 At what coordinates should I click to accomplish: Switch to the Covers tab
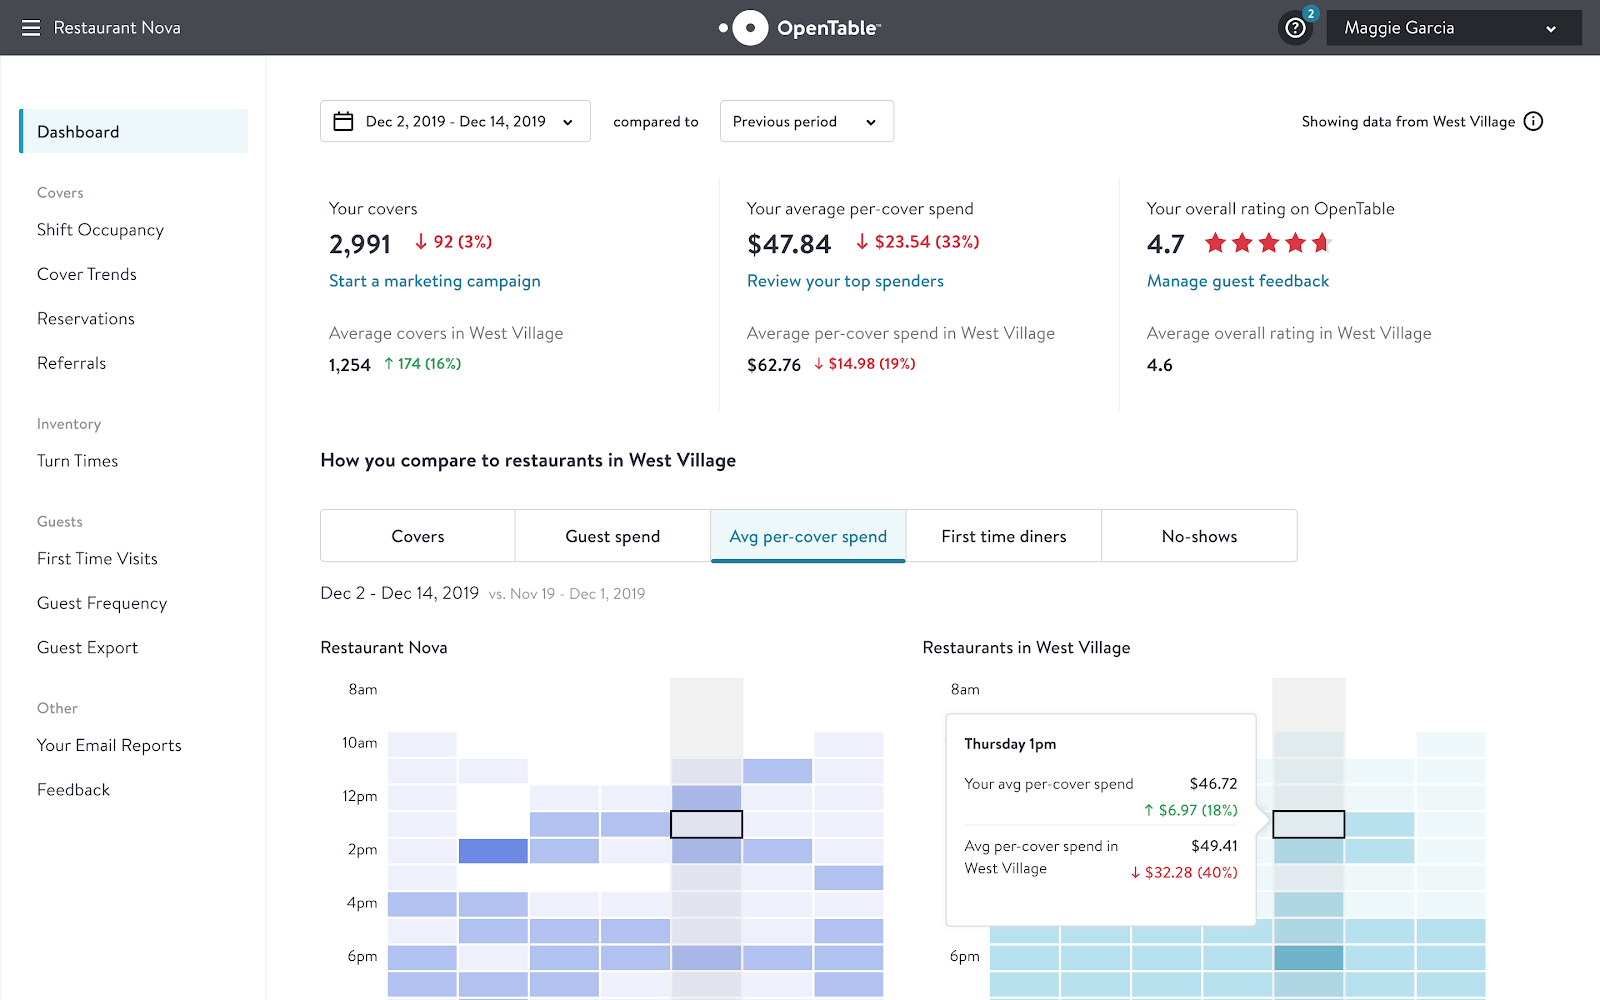(x=418, y=537)
